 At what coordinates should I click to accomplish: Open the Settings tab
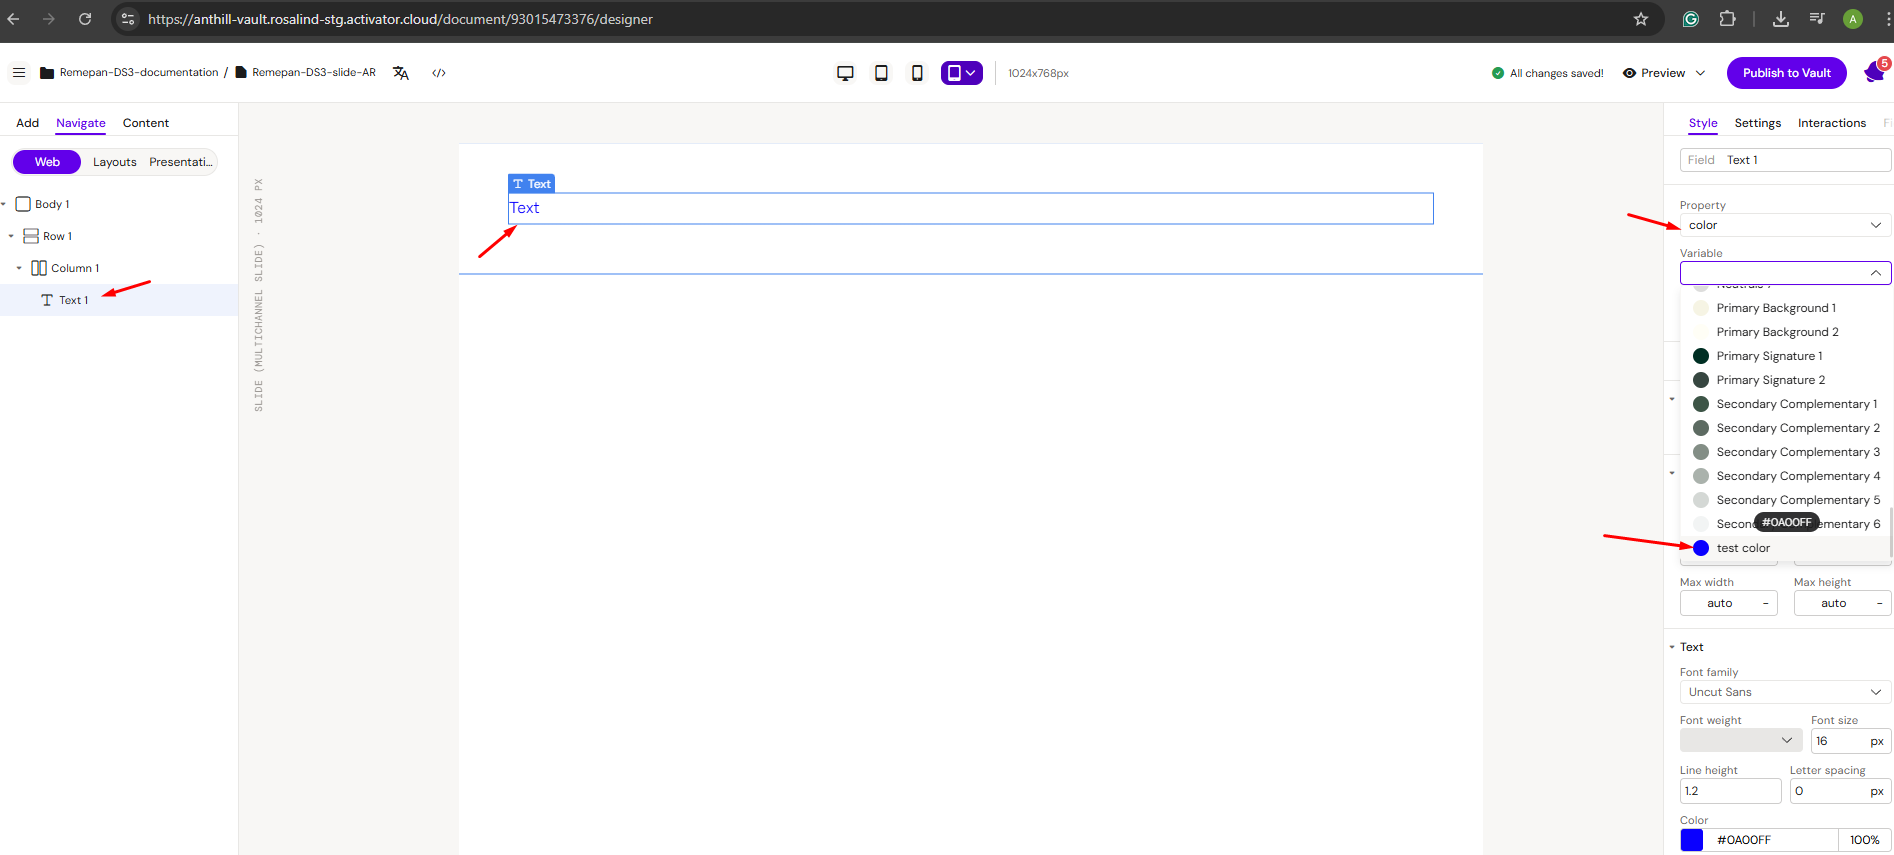pyautogui.click(x=1757, y=123)
